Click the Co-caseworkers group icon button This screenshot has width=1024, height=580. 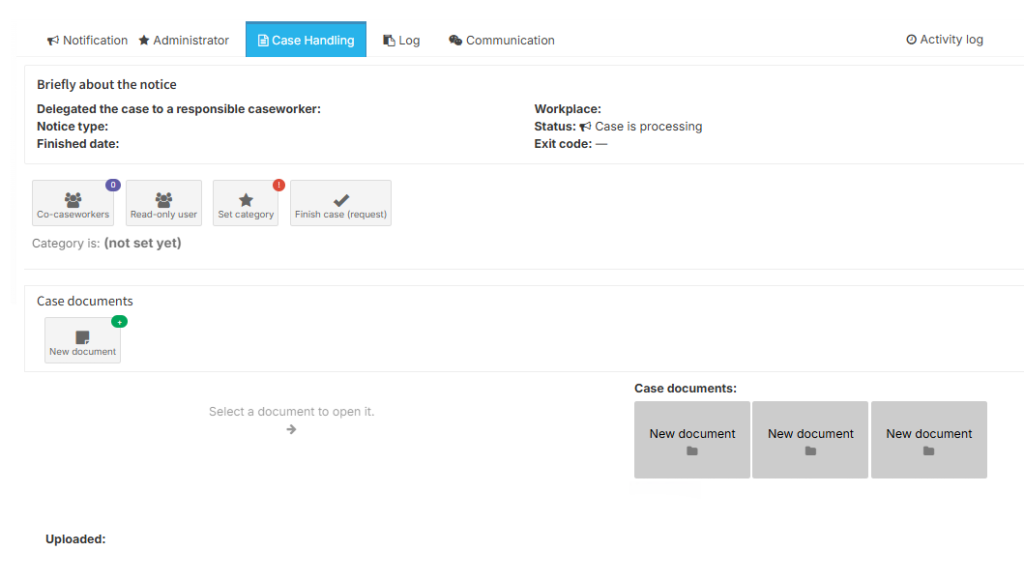tap(73, 203)
